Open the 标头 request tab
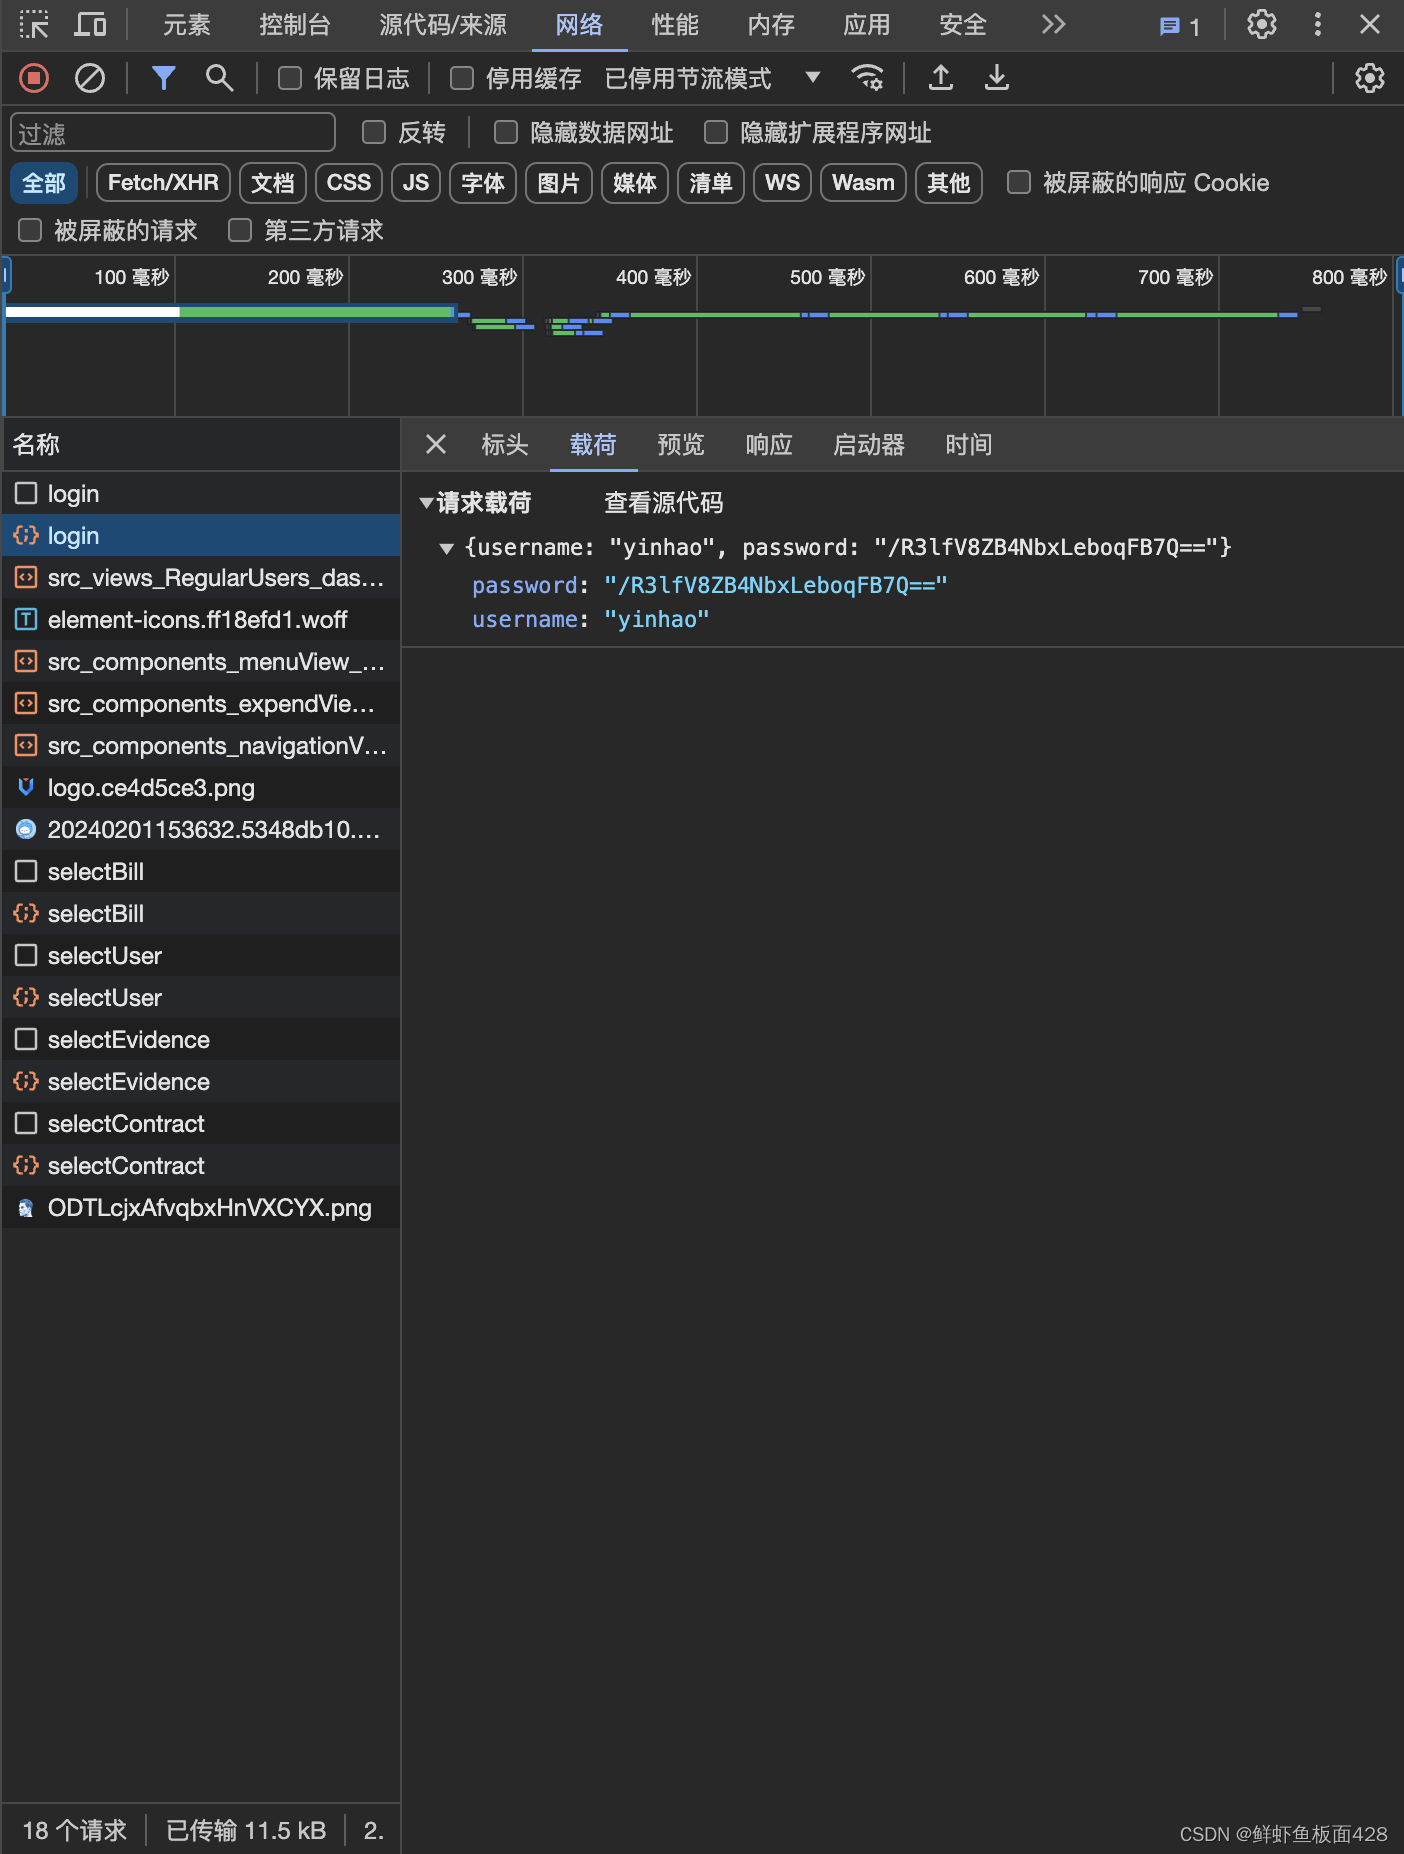 coord(505,444)
